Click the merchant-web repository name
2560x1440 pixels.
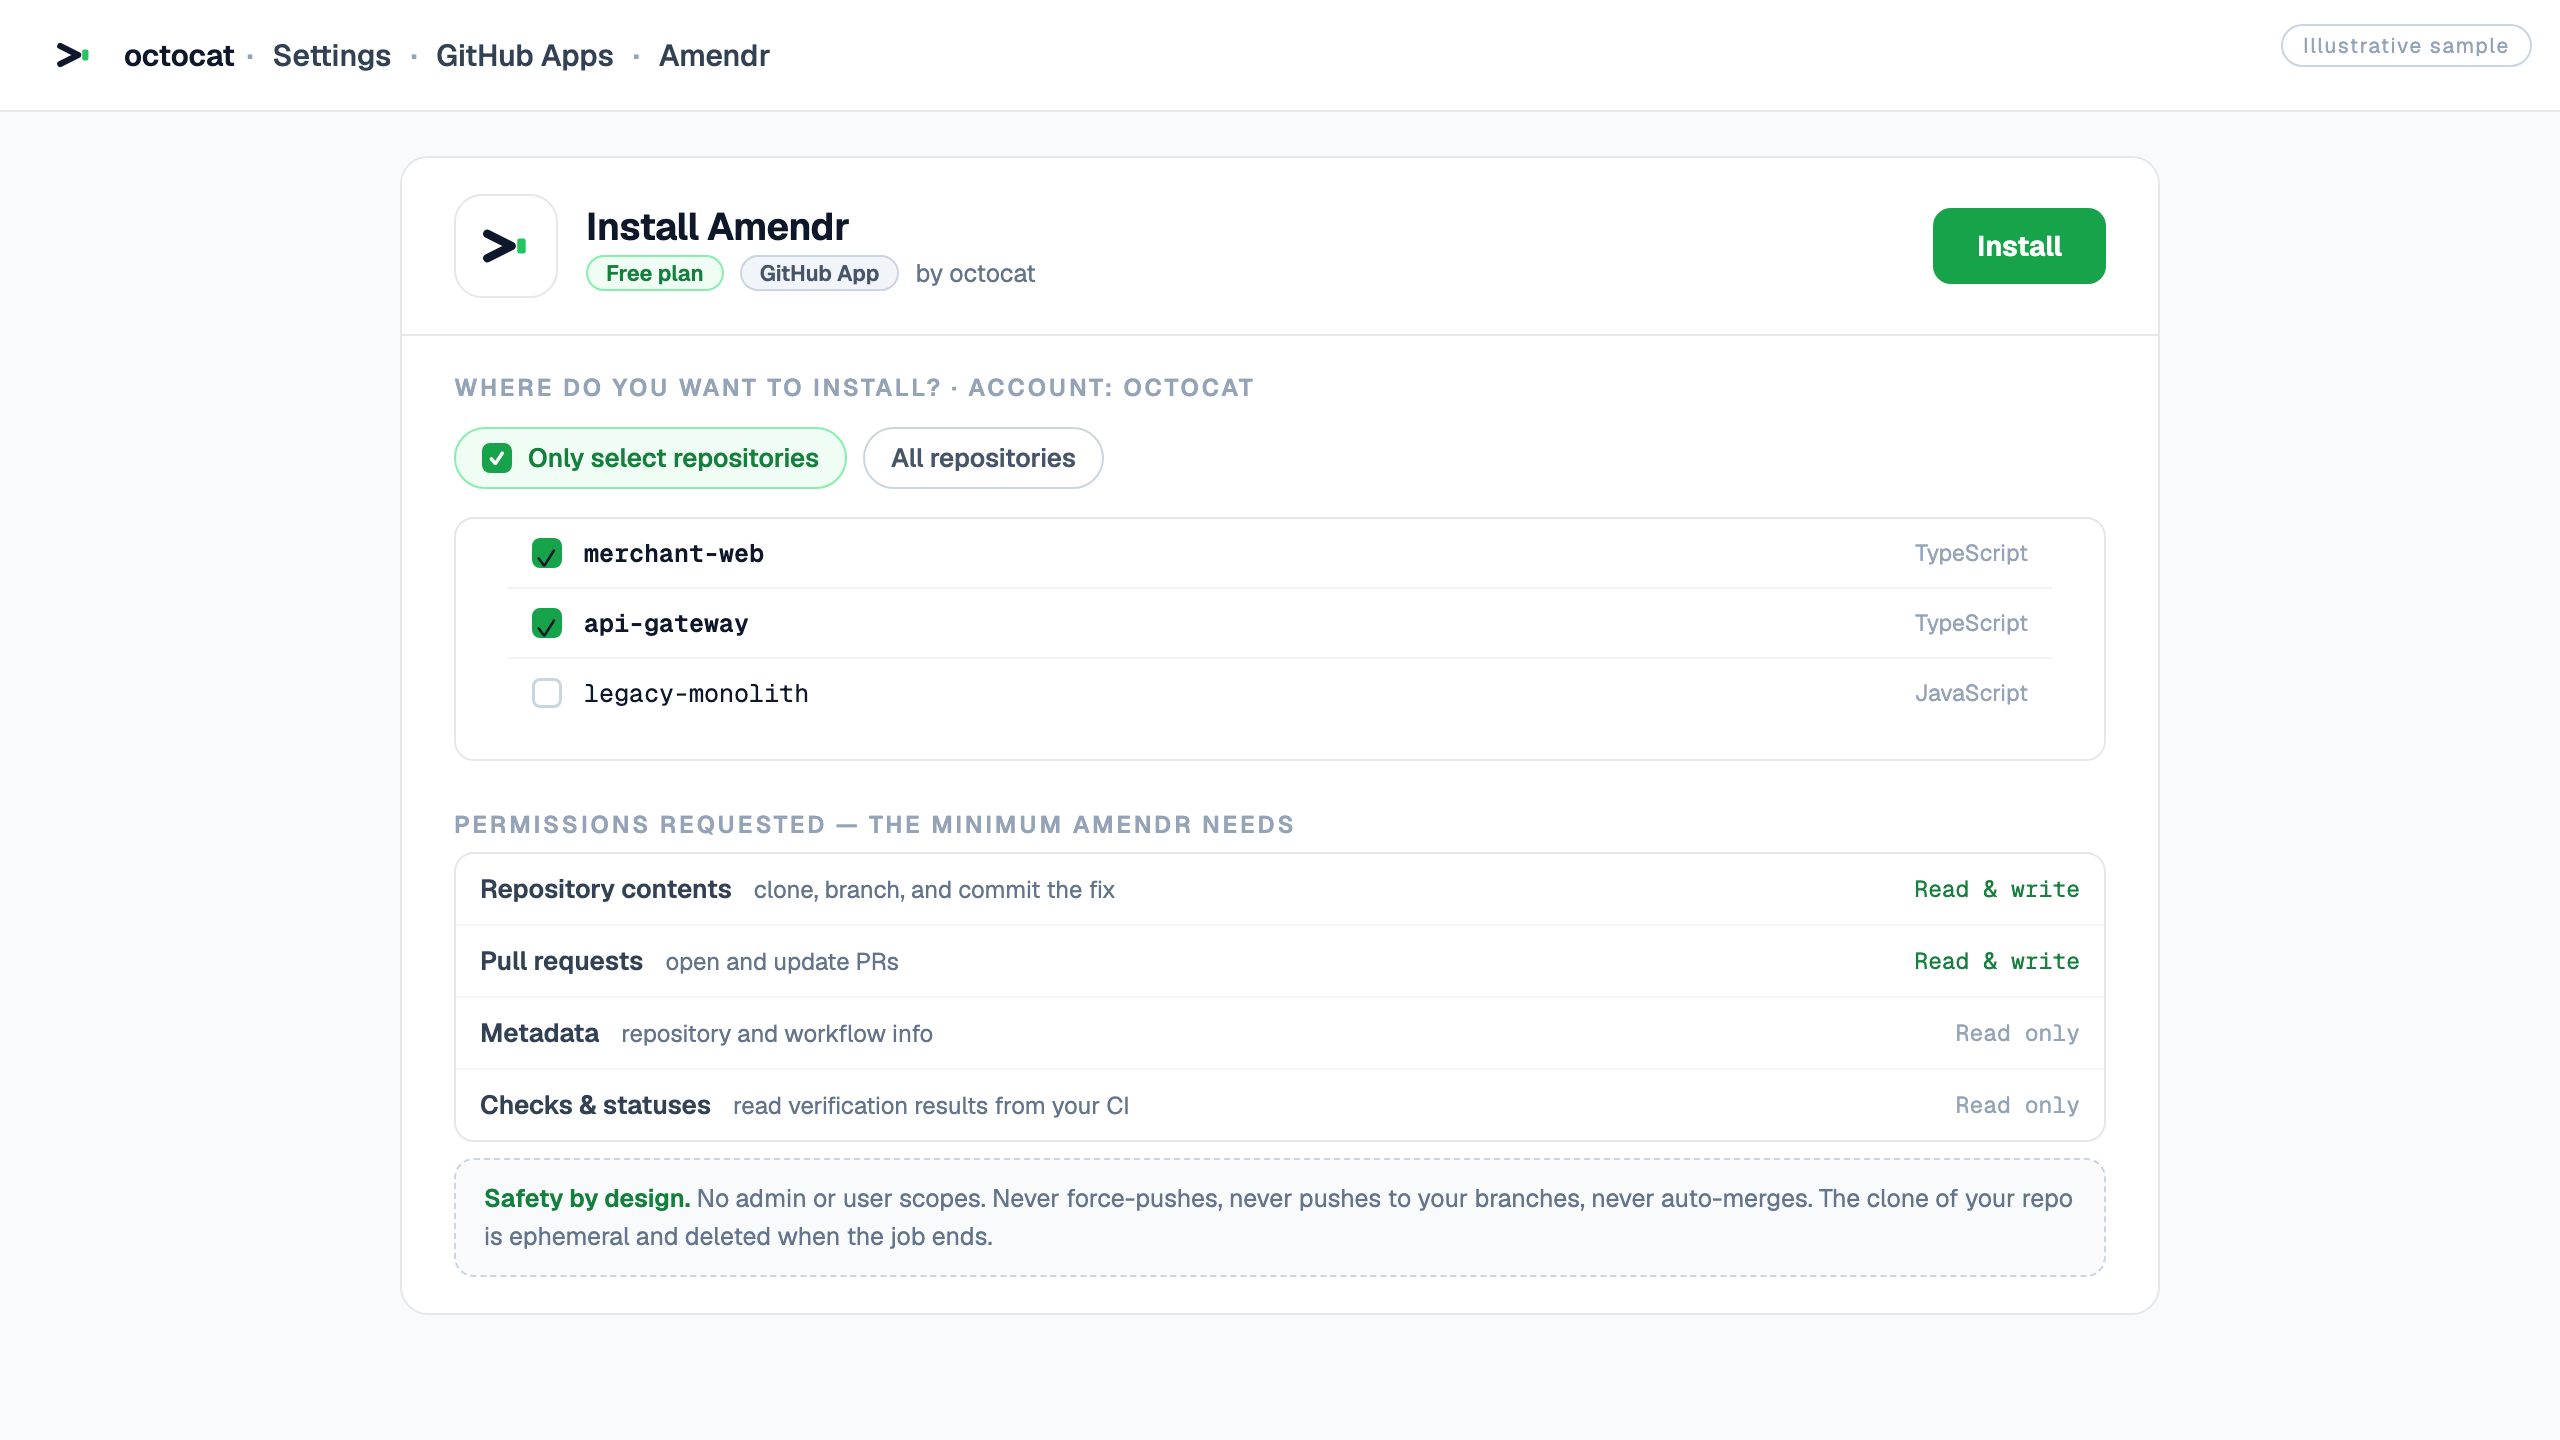point(674,554)
